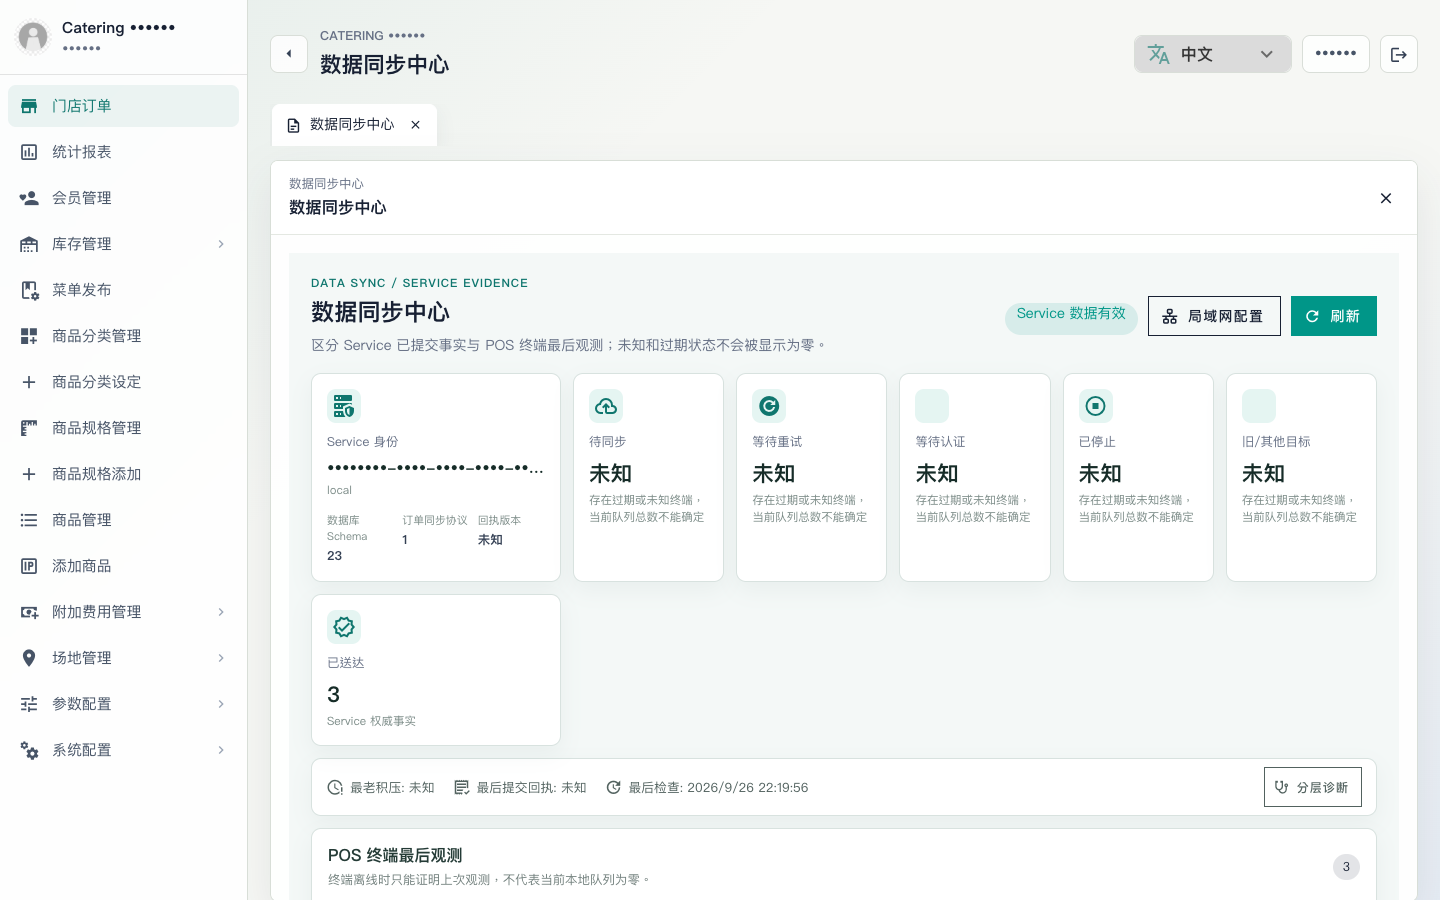This screenshot has width=1440, height=924.
Task: Expand the 场地管理 submenu chevron
Action: click(221, 658)
